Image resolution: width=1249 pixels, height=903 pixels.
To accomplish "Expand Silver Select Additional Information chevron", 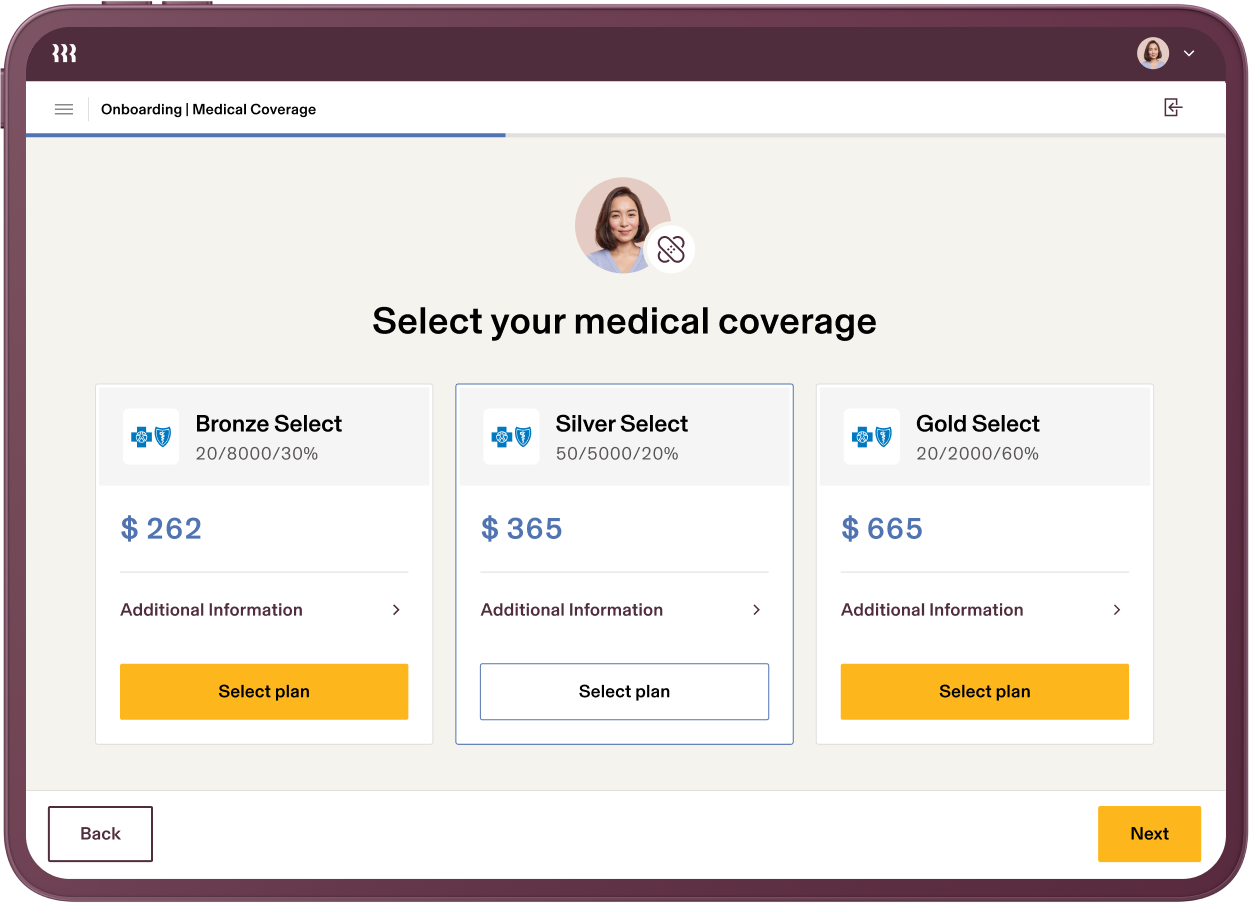I will tap(756, 610).
